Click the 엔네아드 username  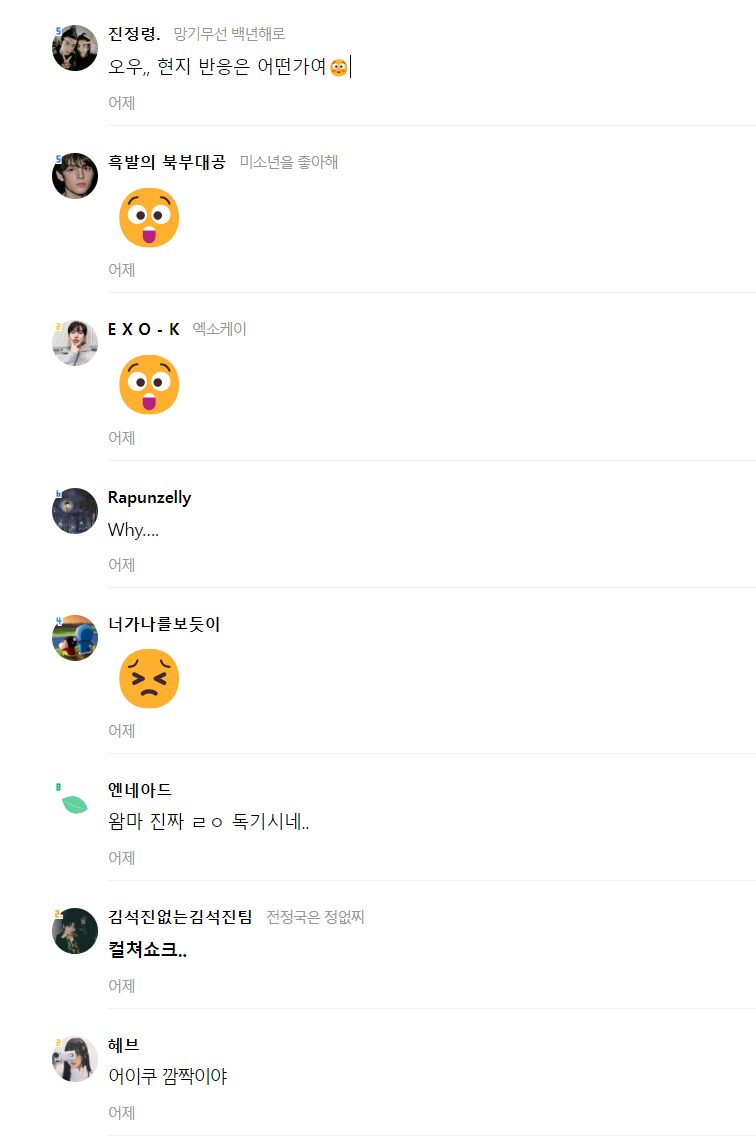[x=139, y=790]
